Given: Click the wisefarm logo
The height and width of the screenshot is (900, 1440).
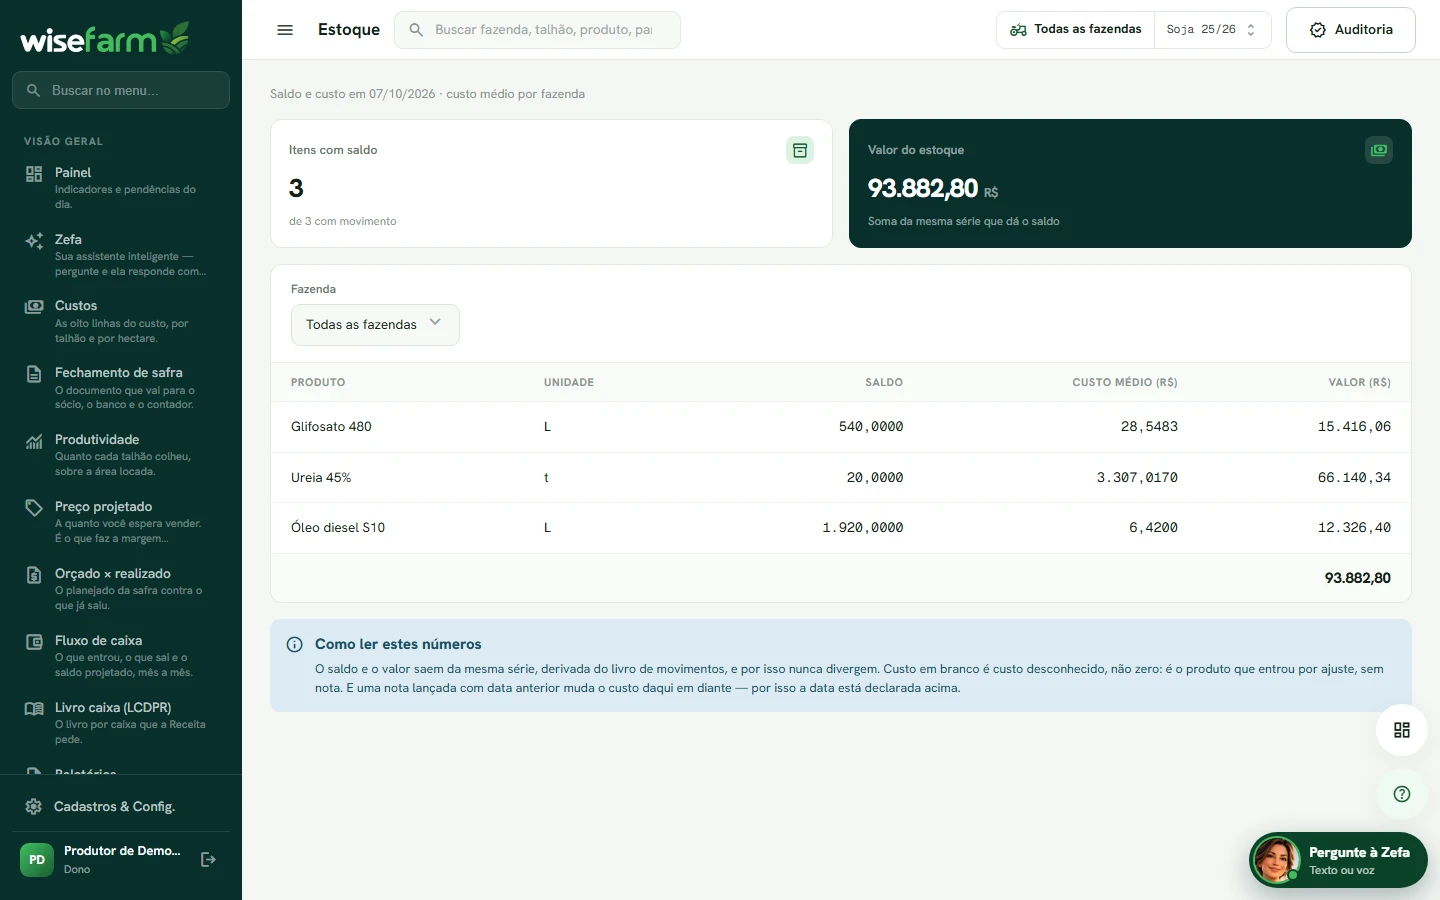Looking at the screenshot, I should pyautogui.click(x=105, y=38).
